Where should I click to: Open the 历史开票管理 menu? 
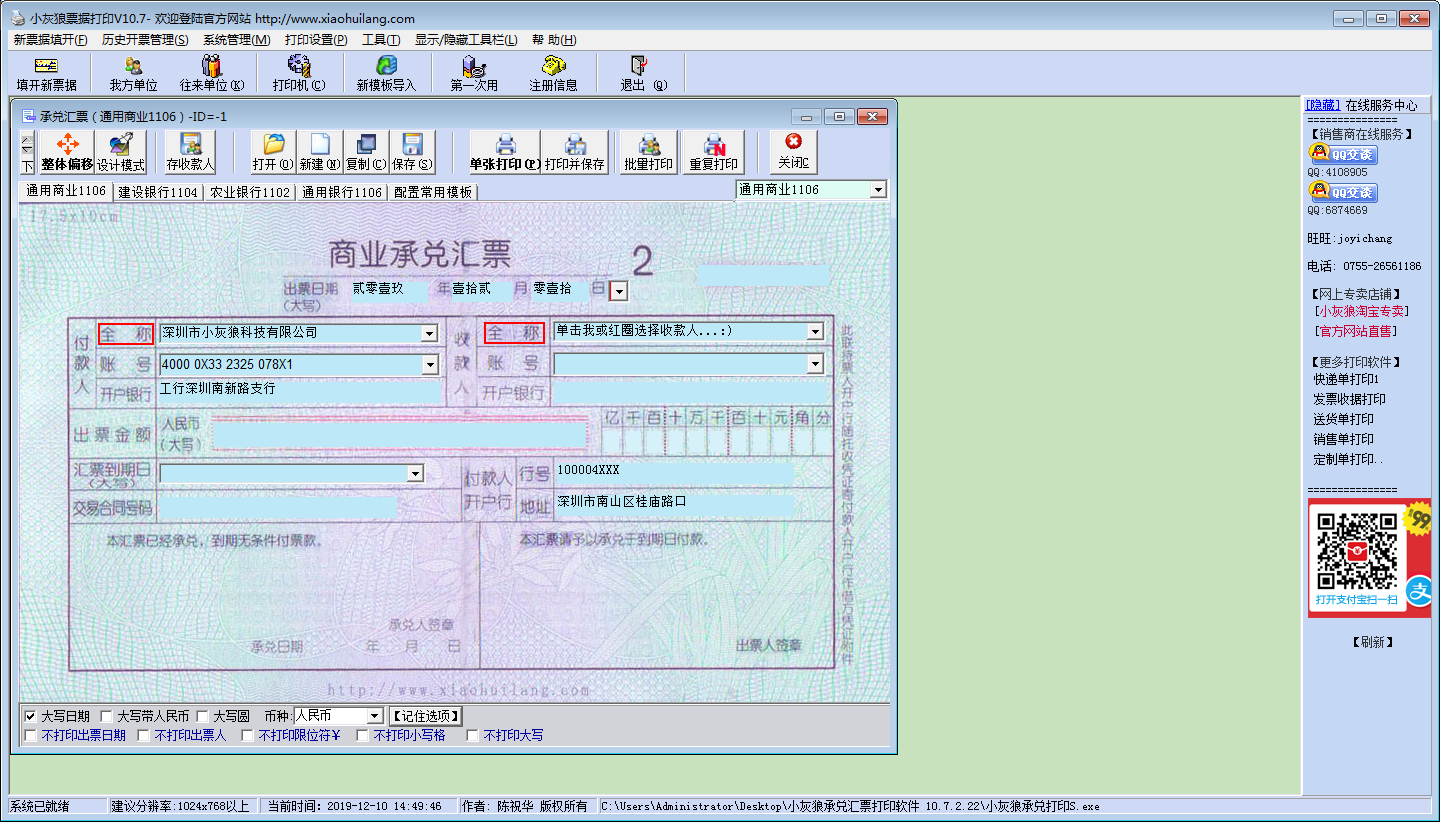pos(145,40)
